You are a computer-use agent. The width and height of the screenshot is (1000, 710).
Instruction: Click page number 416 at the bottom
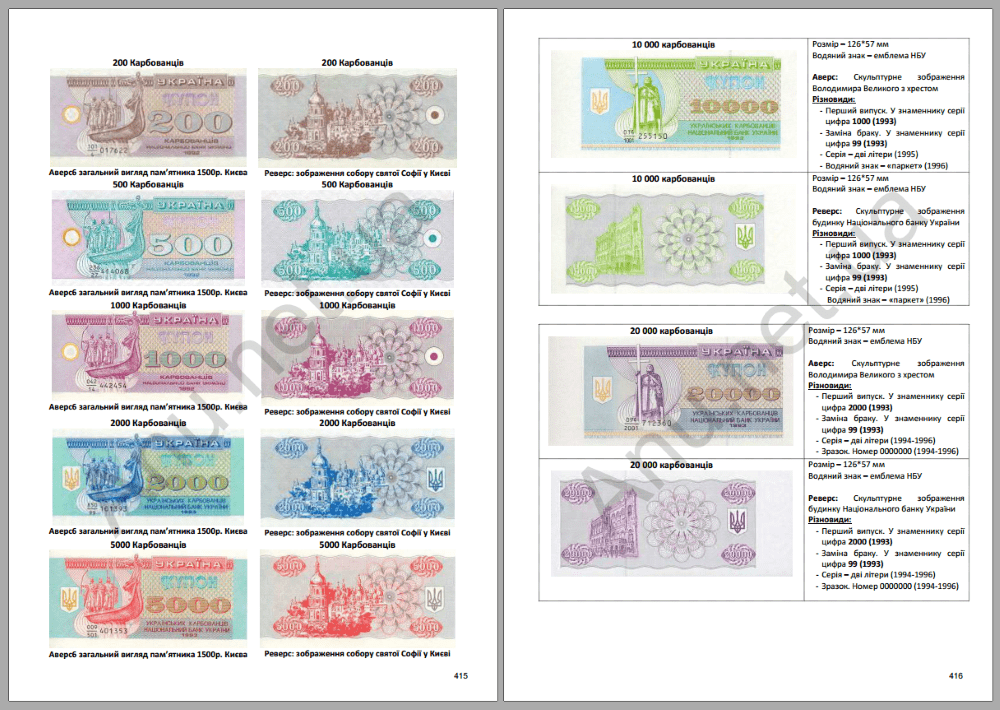(955, 676)
